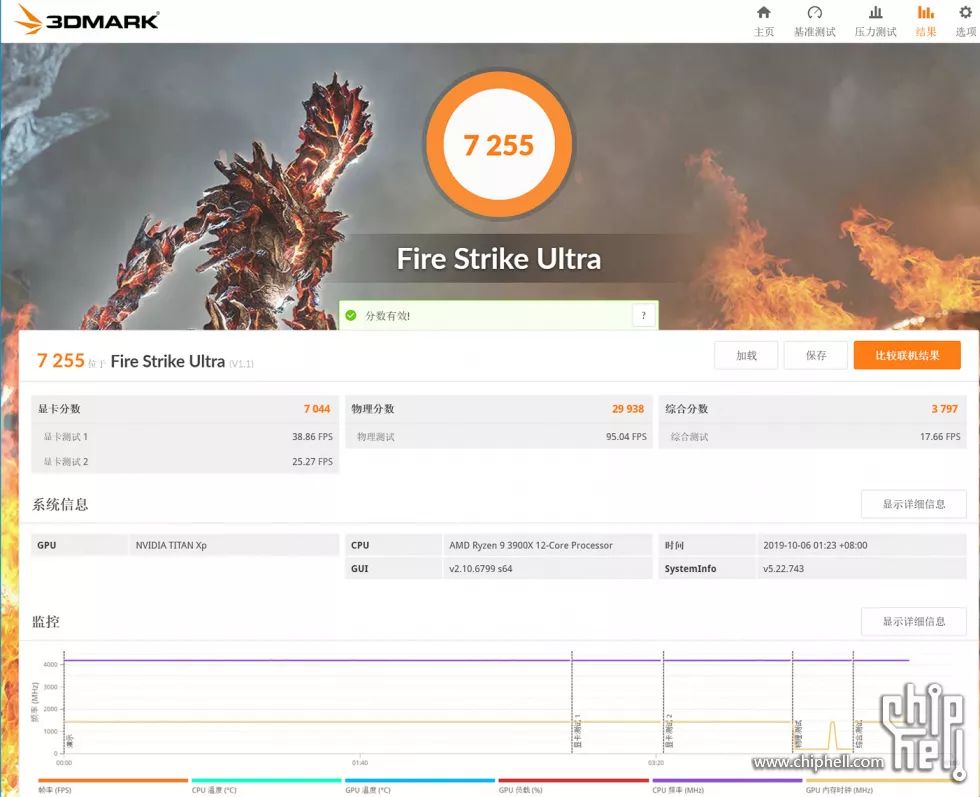Click the SystemInfo version v5.22.743
The image size is (980, 797).
coord(783,569)
